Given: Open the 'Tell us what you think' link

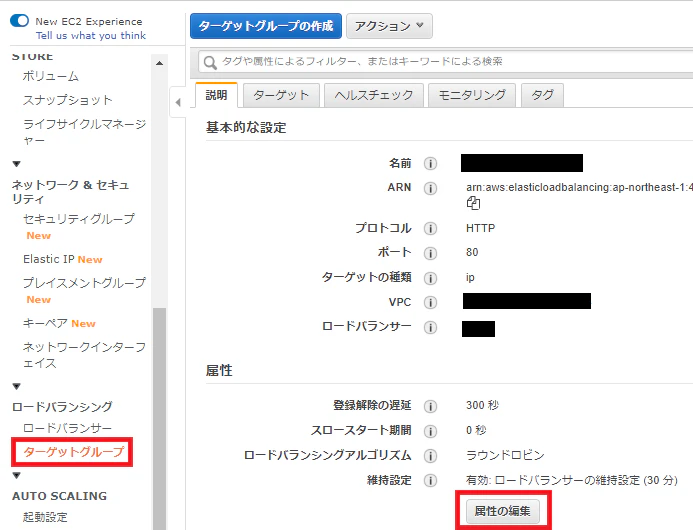Looking at the screenshot, I should pos(91,36).
